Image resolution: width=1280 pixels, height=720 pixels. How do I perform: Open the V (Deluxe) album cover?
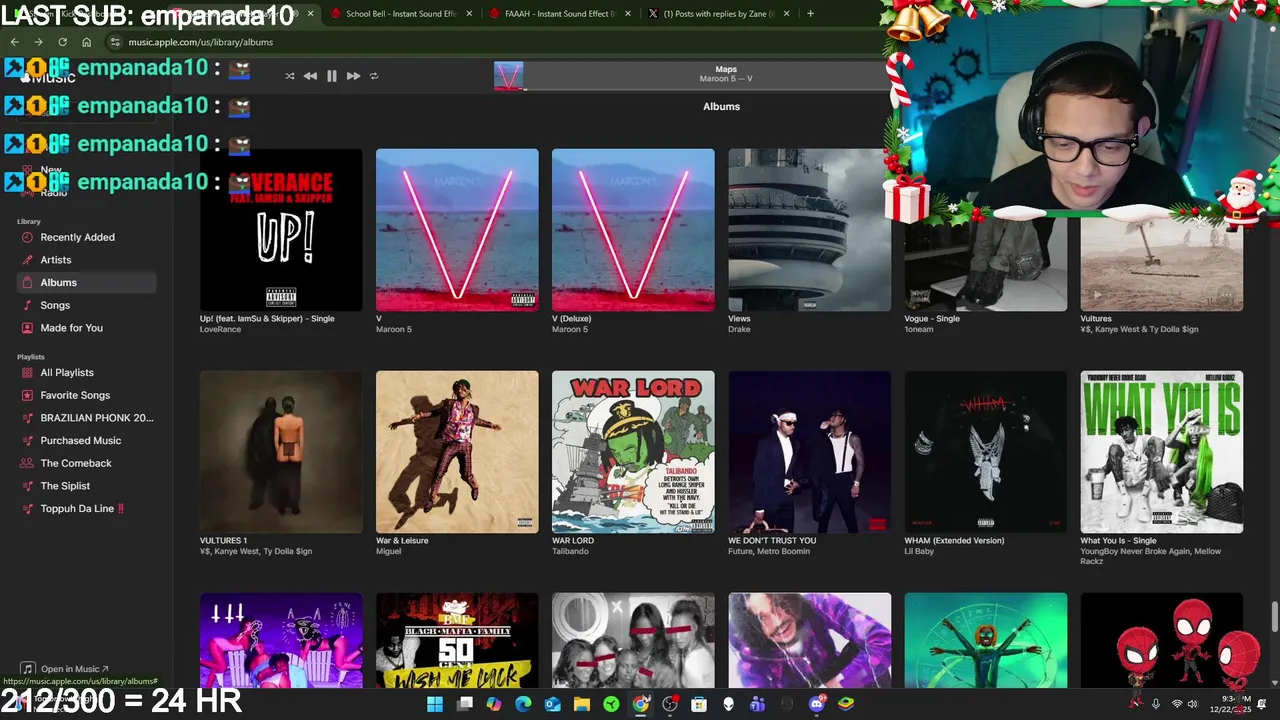click(633, 230)
